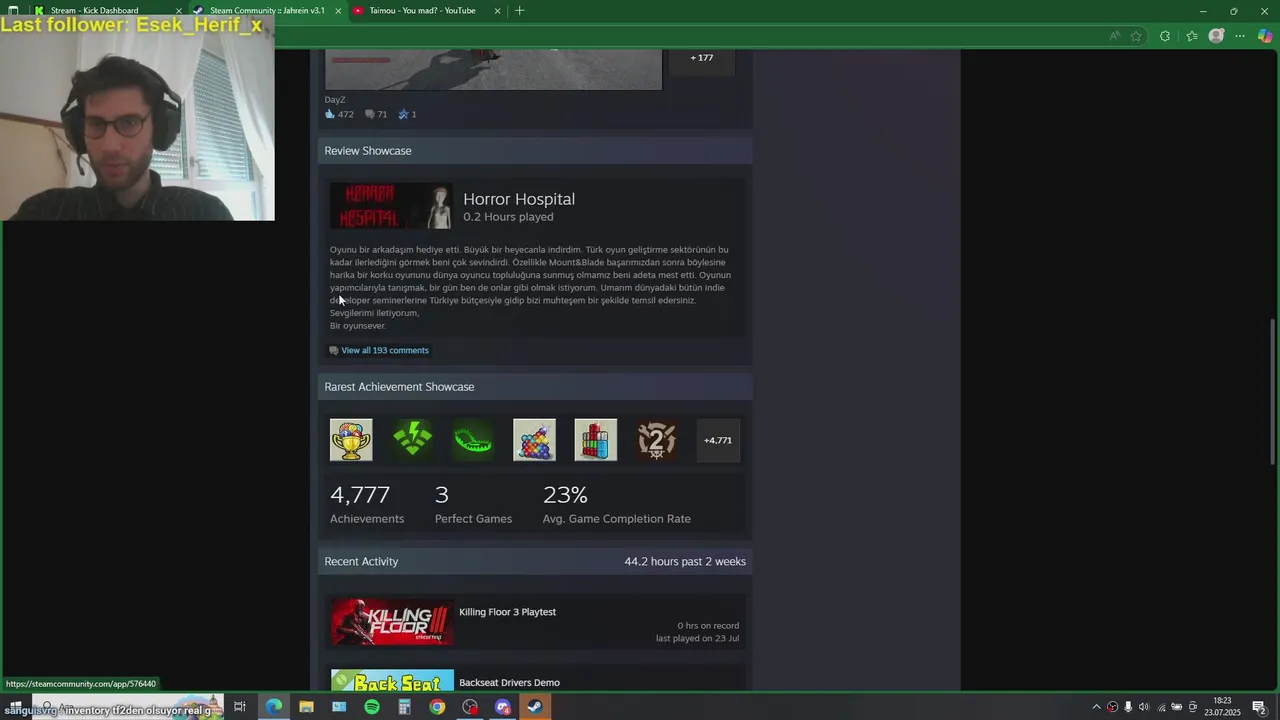Click the Review Showcase section header

535,151
